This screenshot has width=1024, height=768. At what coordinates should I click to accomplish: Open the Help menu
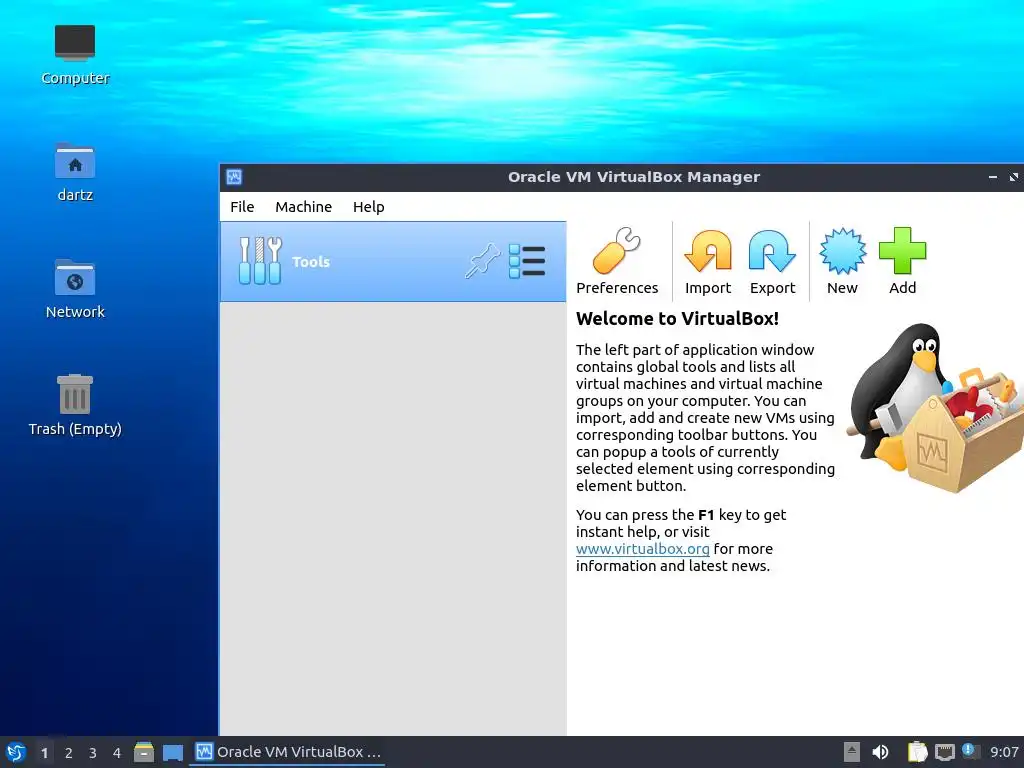coord(368,206)
